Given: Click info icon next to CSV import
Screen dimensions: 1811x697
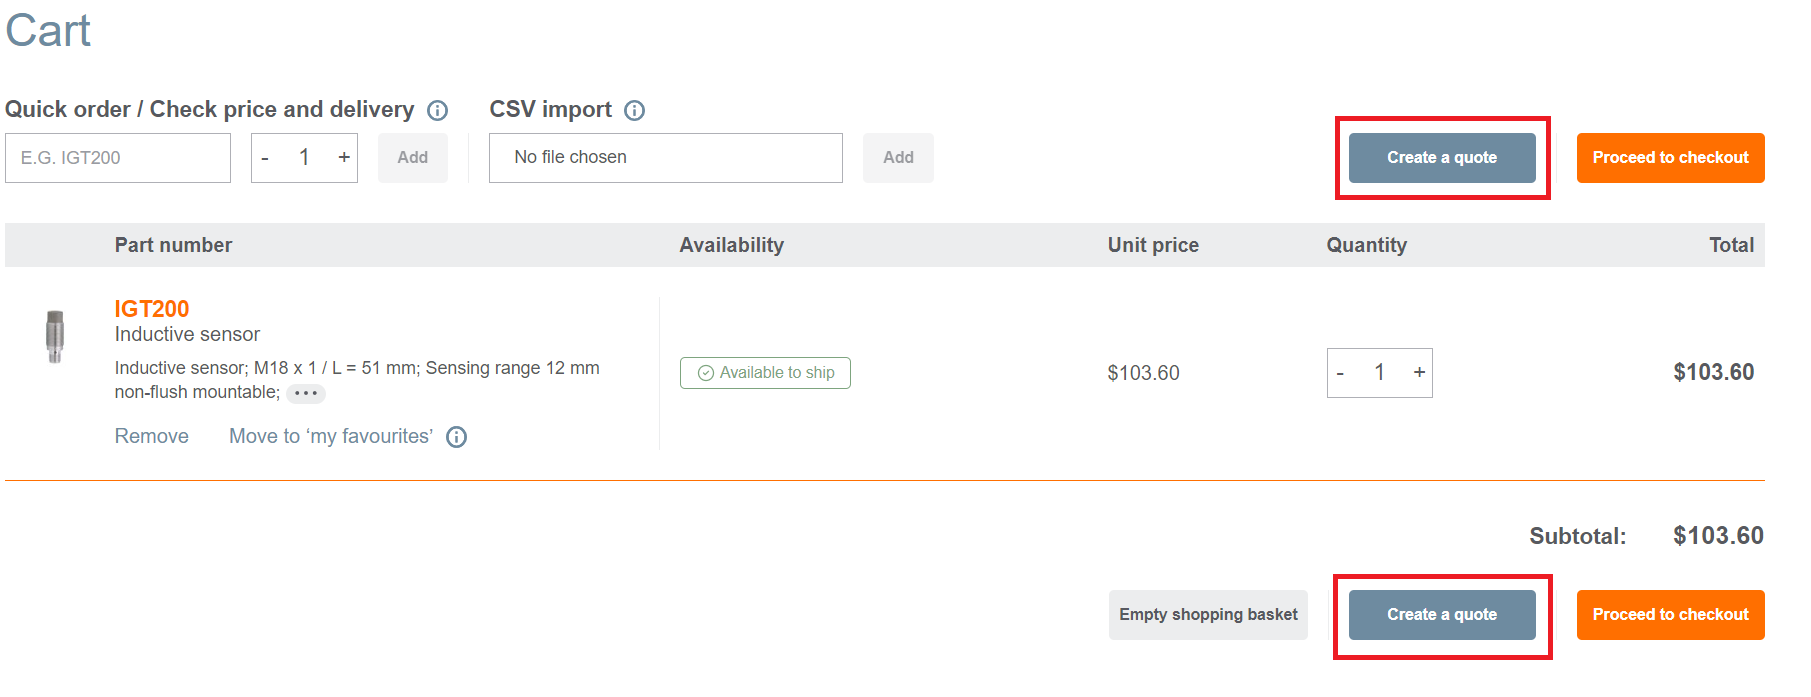Looking at the screenshot, I should (x=634, y=110).
